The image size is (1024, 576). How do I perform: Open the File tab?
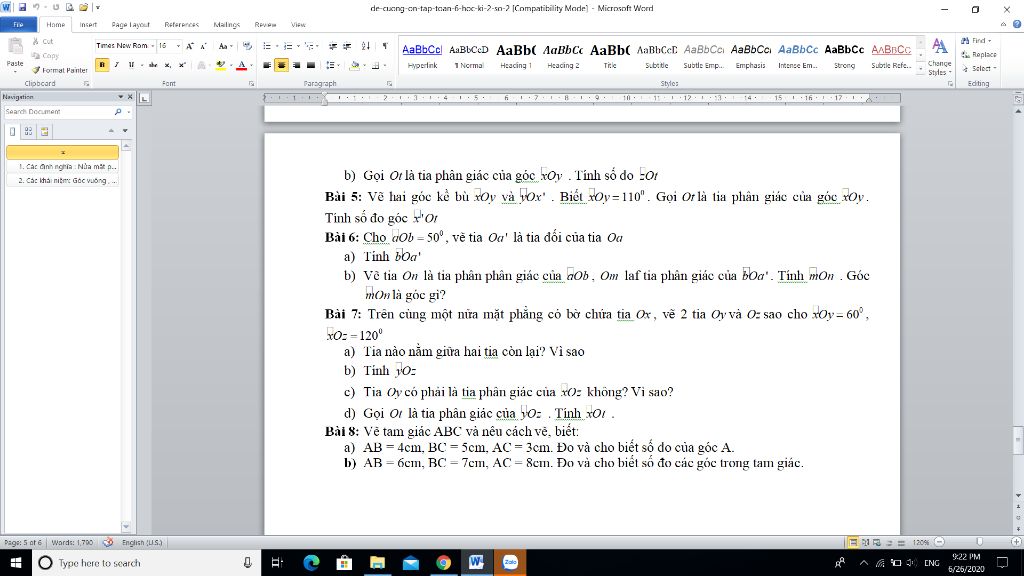coord(18,24)
